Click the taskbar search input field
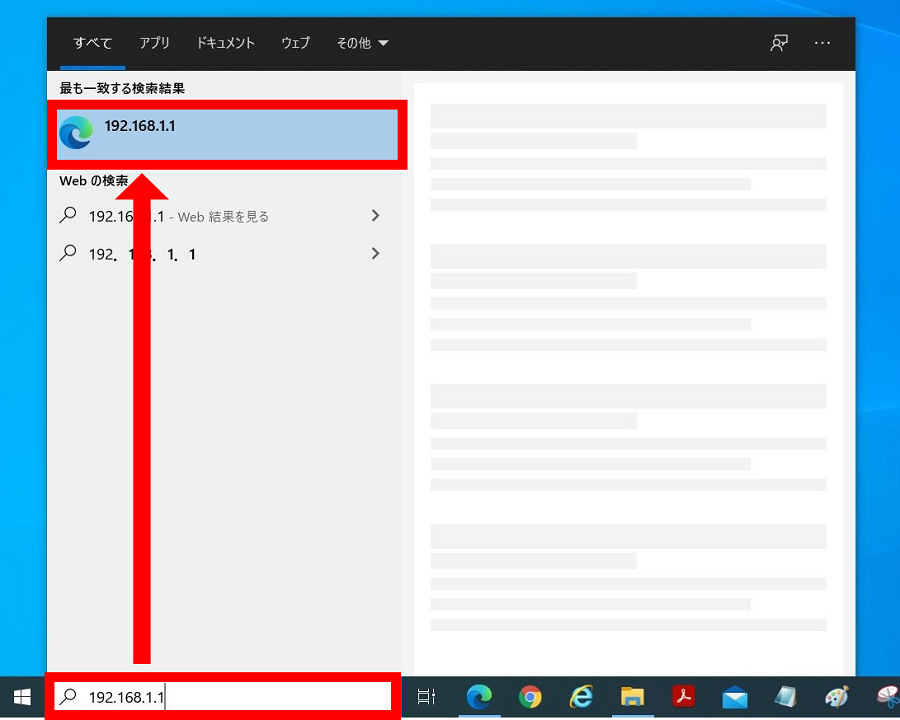Screen dimensions: 900x720 click(223, 696)
